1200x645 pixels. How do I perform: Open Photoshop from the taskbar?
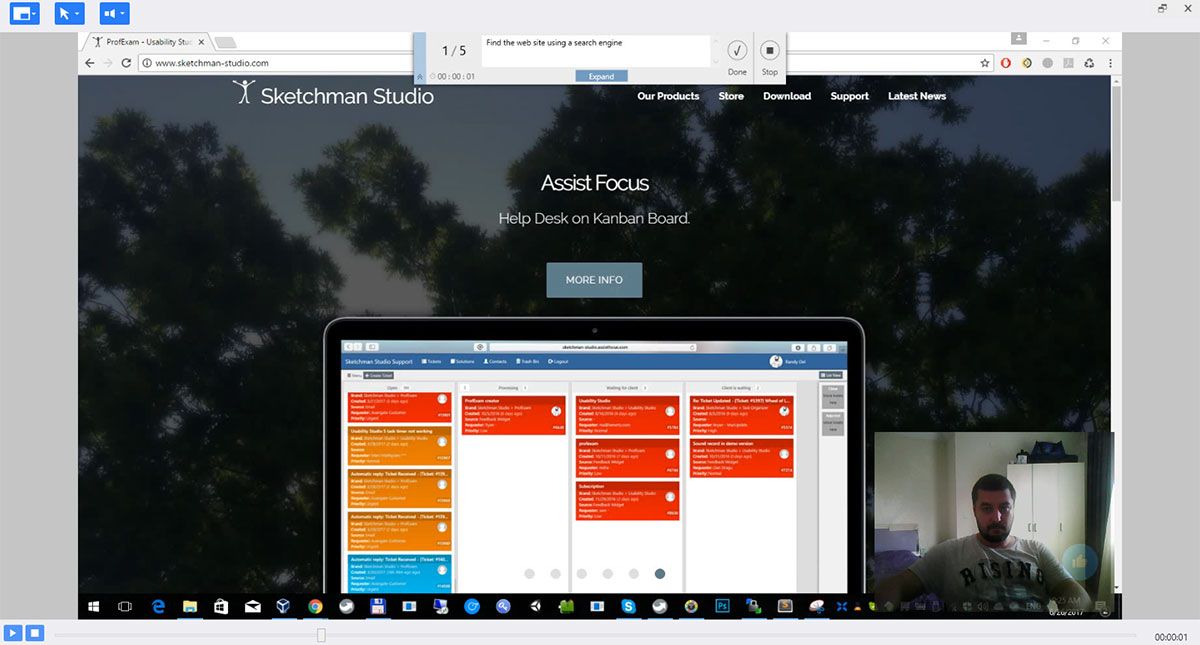722,606
